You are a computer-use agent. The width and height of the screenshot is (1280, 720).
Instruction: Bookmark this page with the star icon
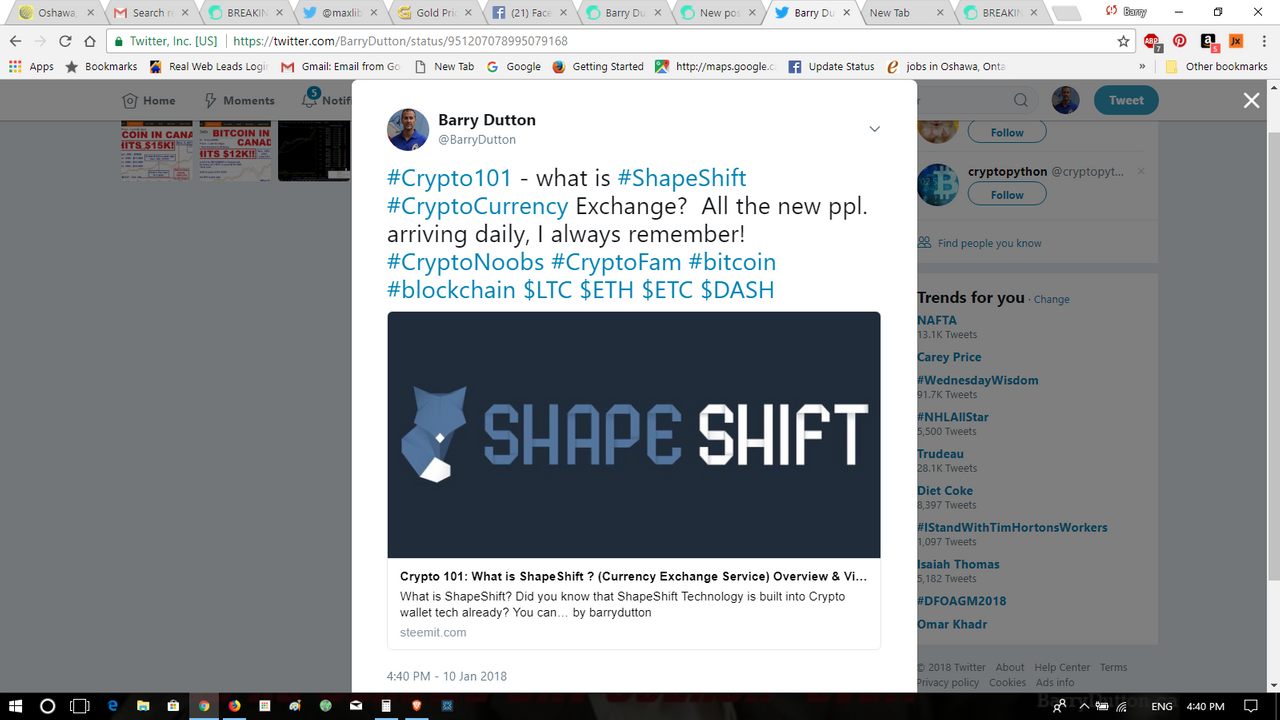(x=1123, y=41)
